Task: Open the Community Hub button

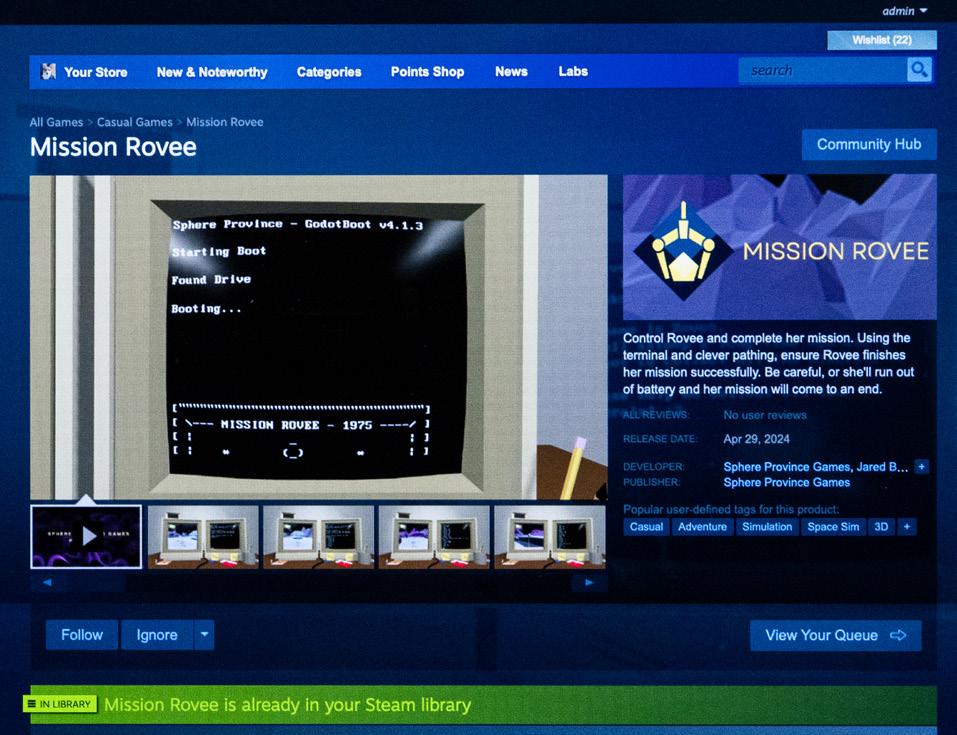Action: 869,144
